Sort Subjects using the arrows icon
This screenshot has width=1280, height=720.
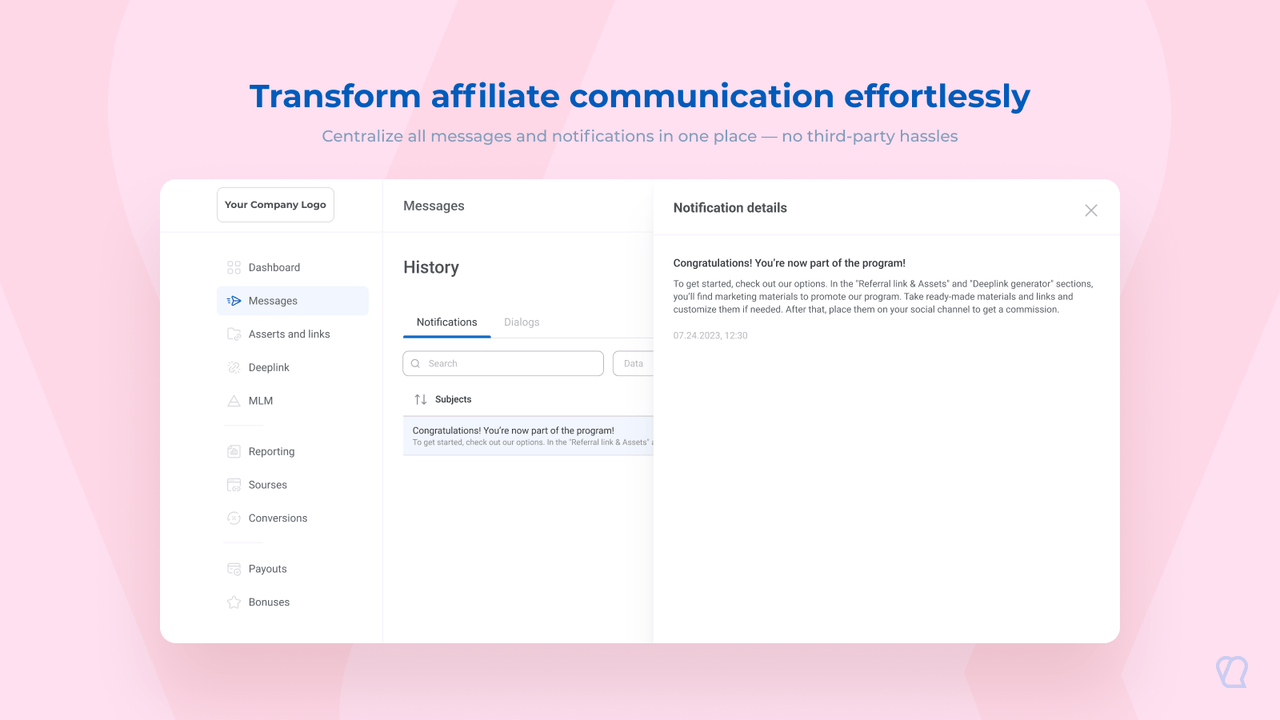click(421, 399)
